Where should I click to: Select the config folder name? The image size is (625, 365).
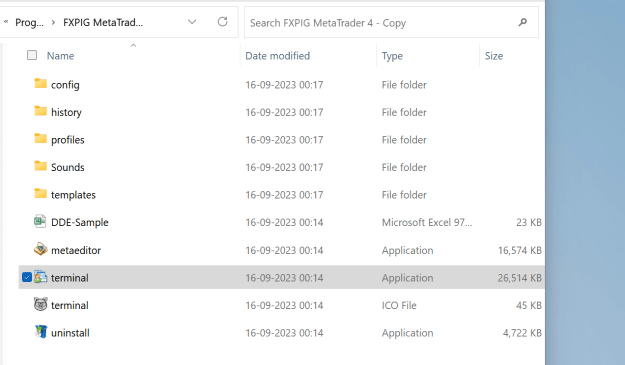[65, 85]
